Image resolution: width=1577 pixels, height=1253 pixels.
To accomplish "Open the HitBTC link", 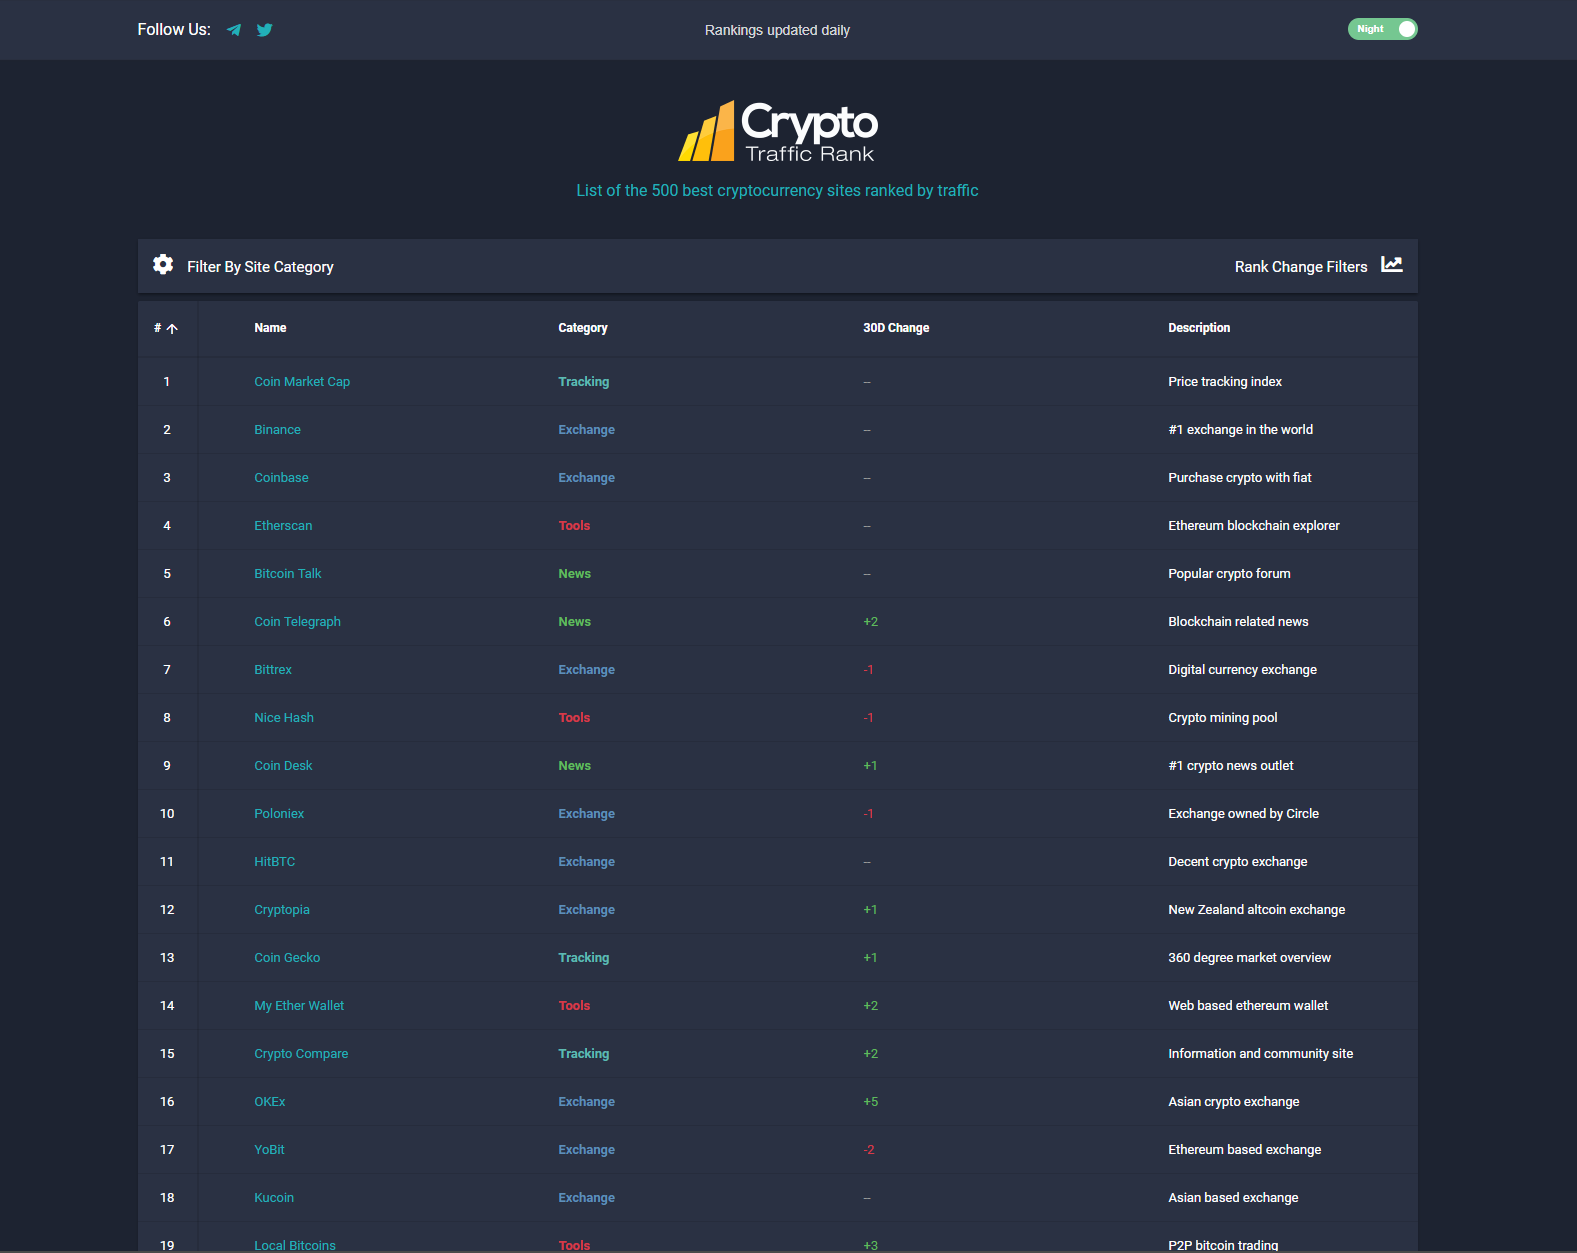I will (275, 862).
